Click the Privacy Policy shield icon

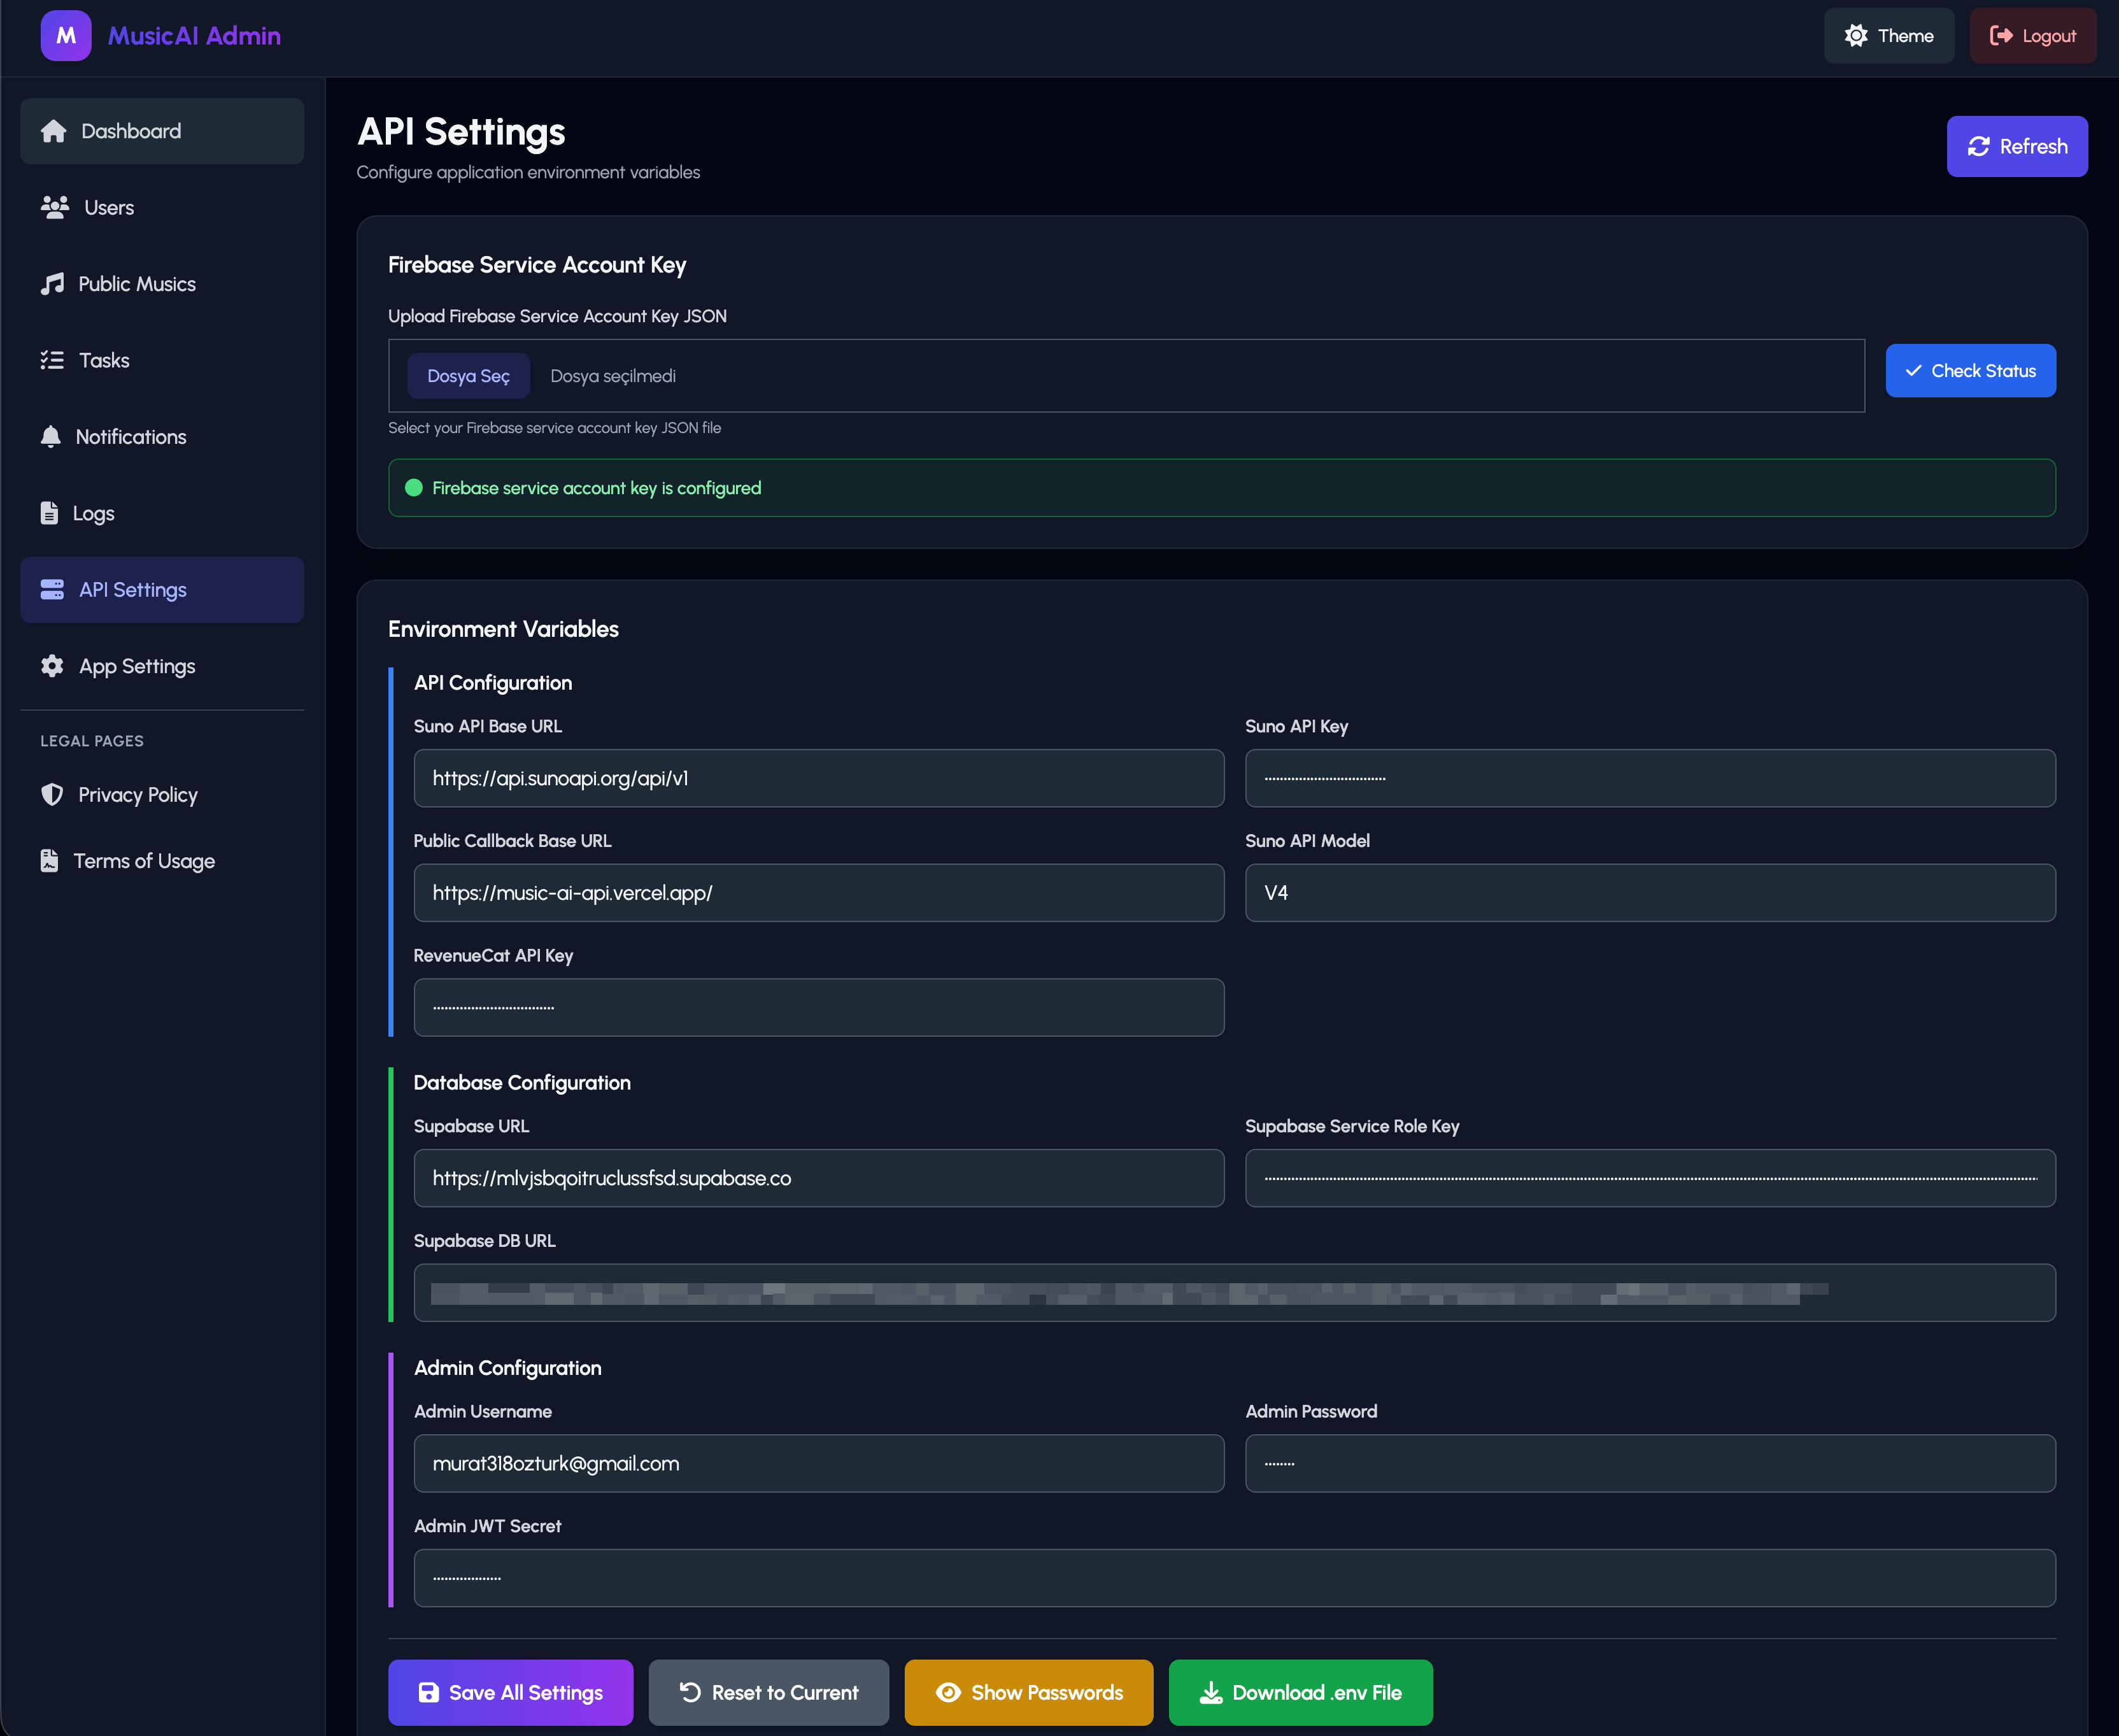click(52, 795)
